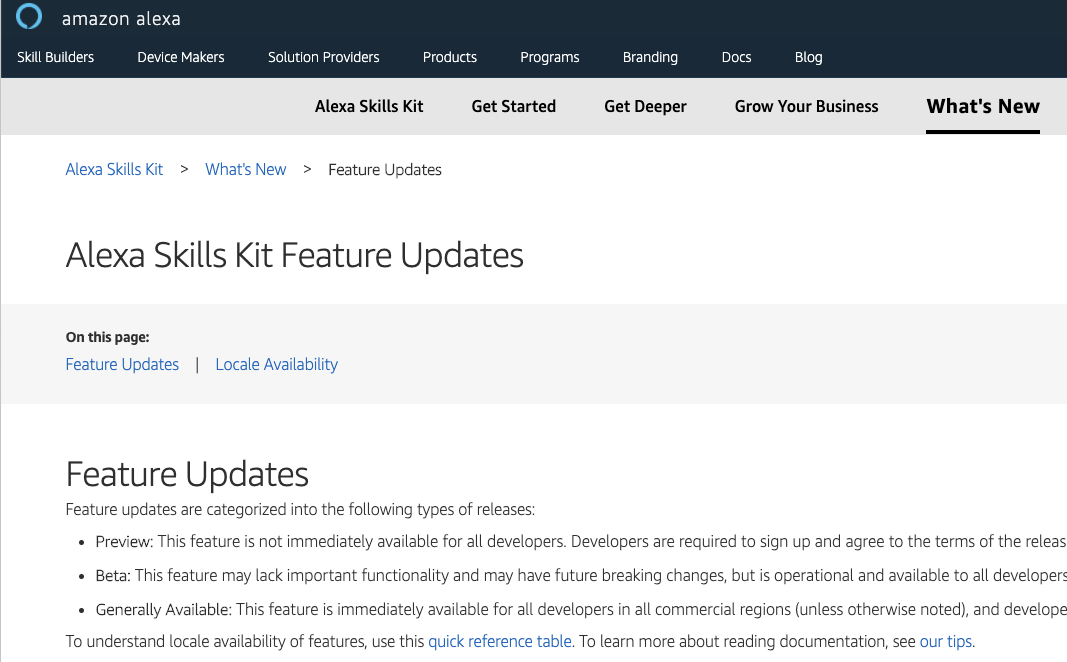Open the Get Deeper tab
Viewport: 1067px width, 662px height.
pos(645,106)
